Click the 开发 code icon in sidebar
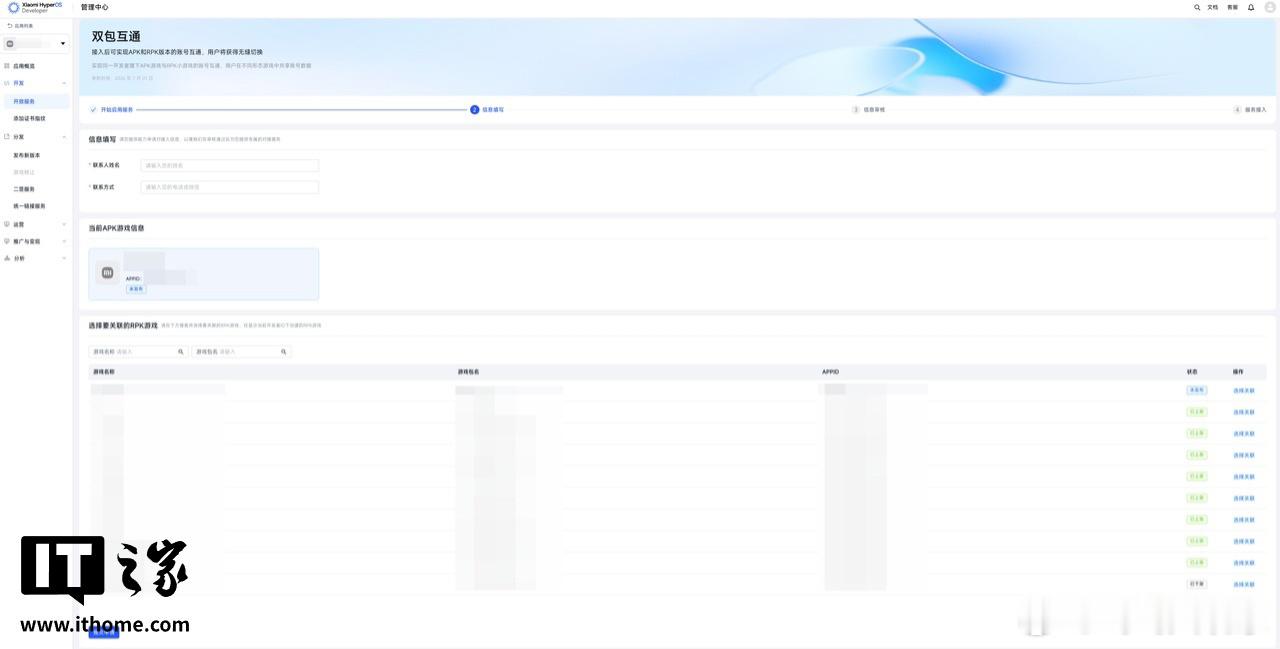This screenshot has height=649, width=1280. 7,84
